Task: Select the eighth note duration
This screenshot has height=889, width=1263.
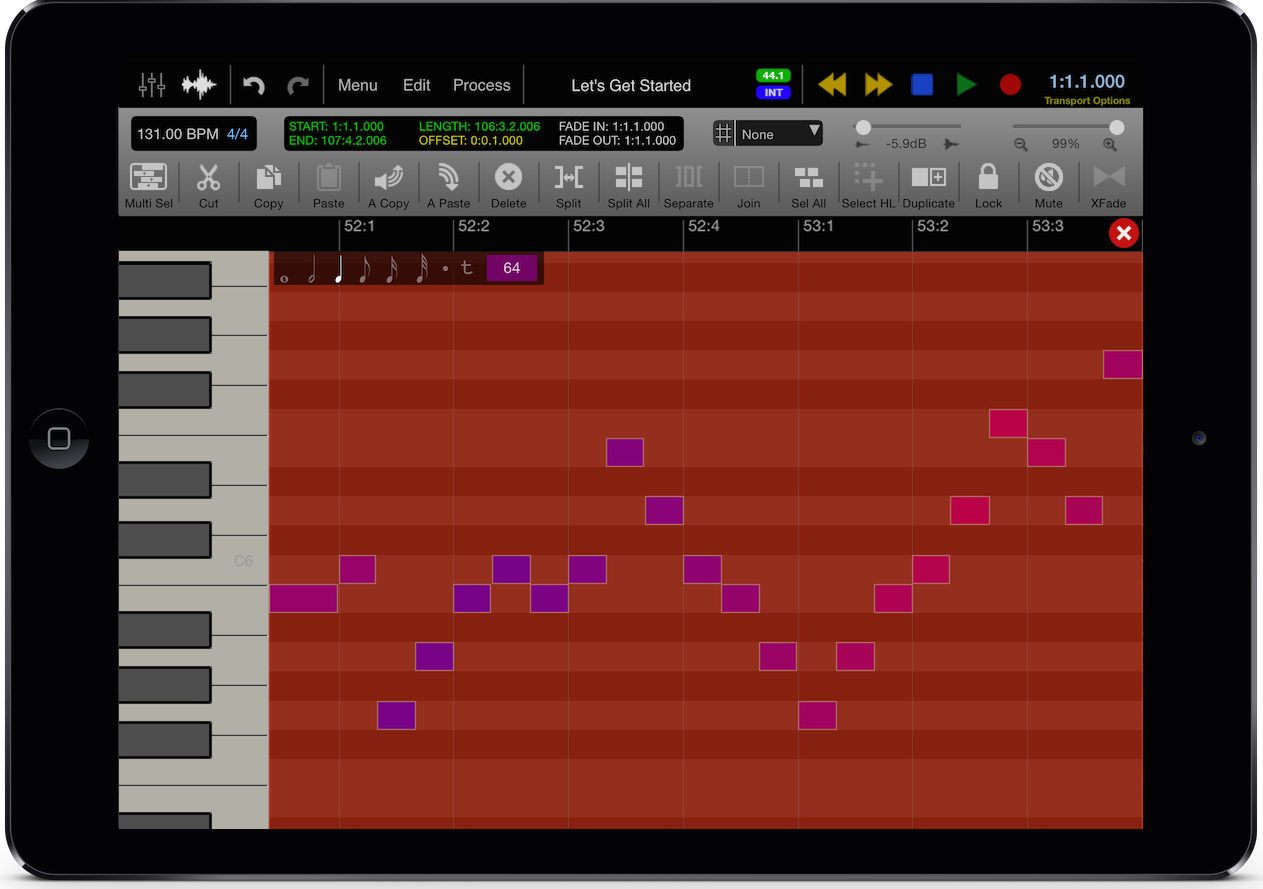Action: click(365, 268)
